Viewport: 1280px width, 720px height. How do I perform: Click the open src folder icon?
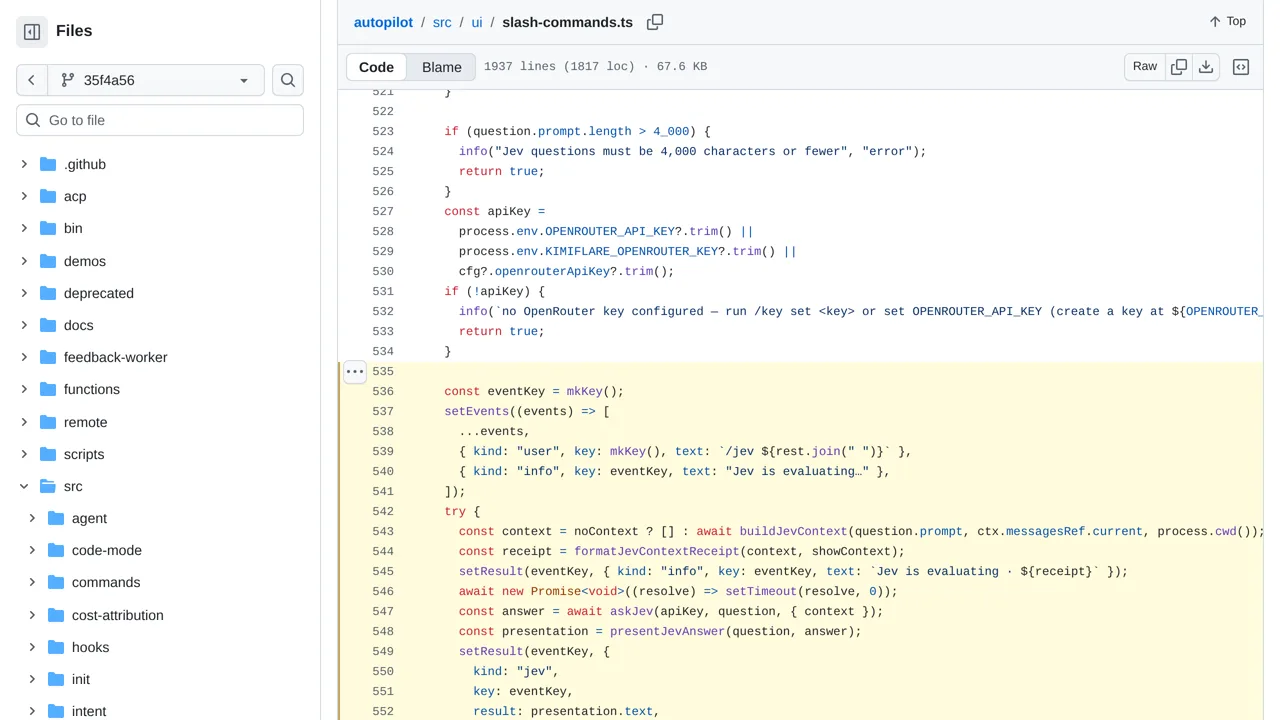47,486
